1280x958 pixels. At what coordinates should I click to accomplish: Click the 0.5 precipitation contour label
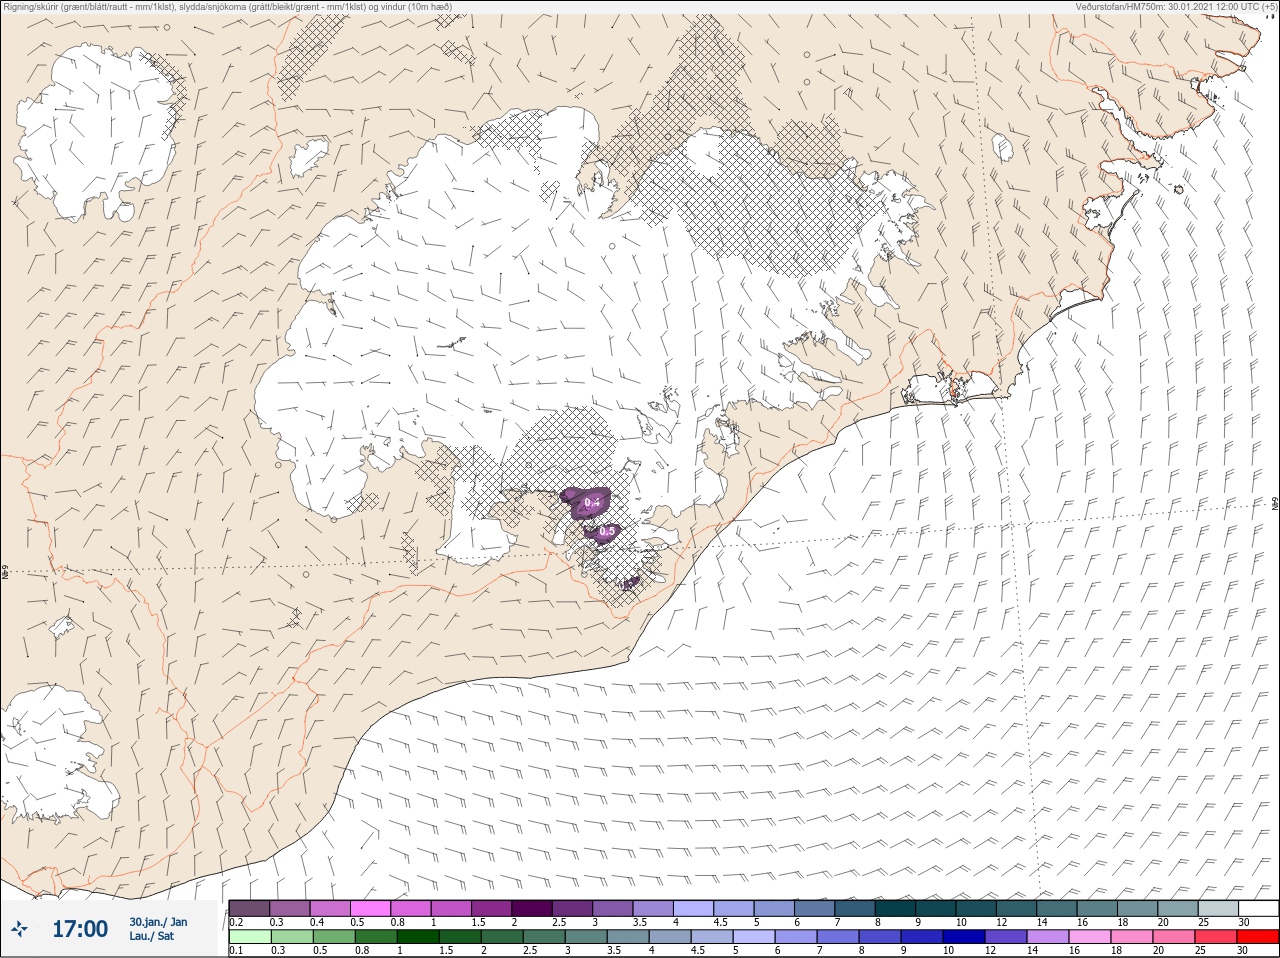pos(606,532)
